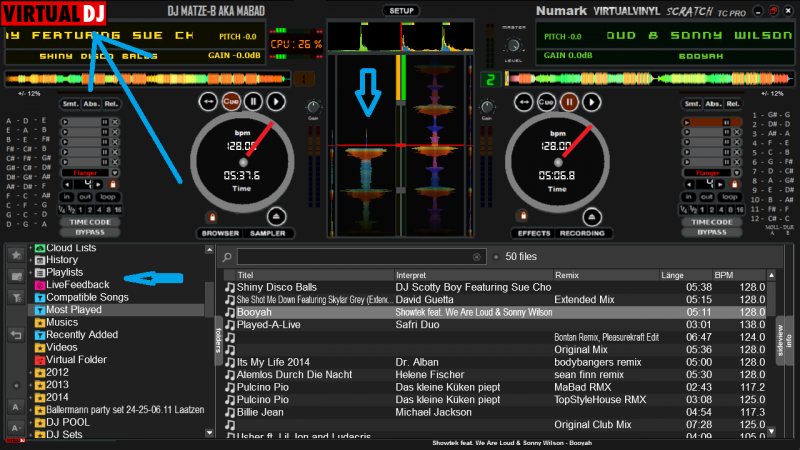800x450 pixels.
Task: Set a 16 beat loop on the right deck
Action: click(x=739, y=210)
